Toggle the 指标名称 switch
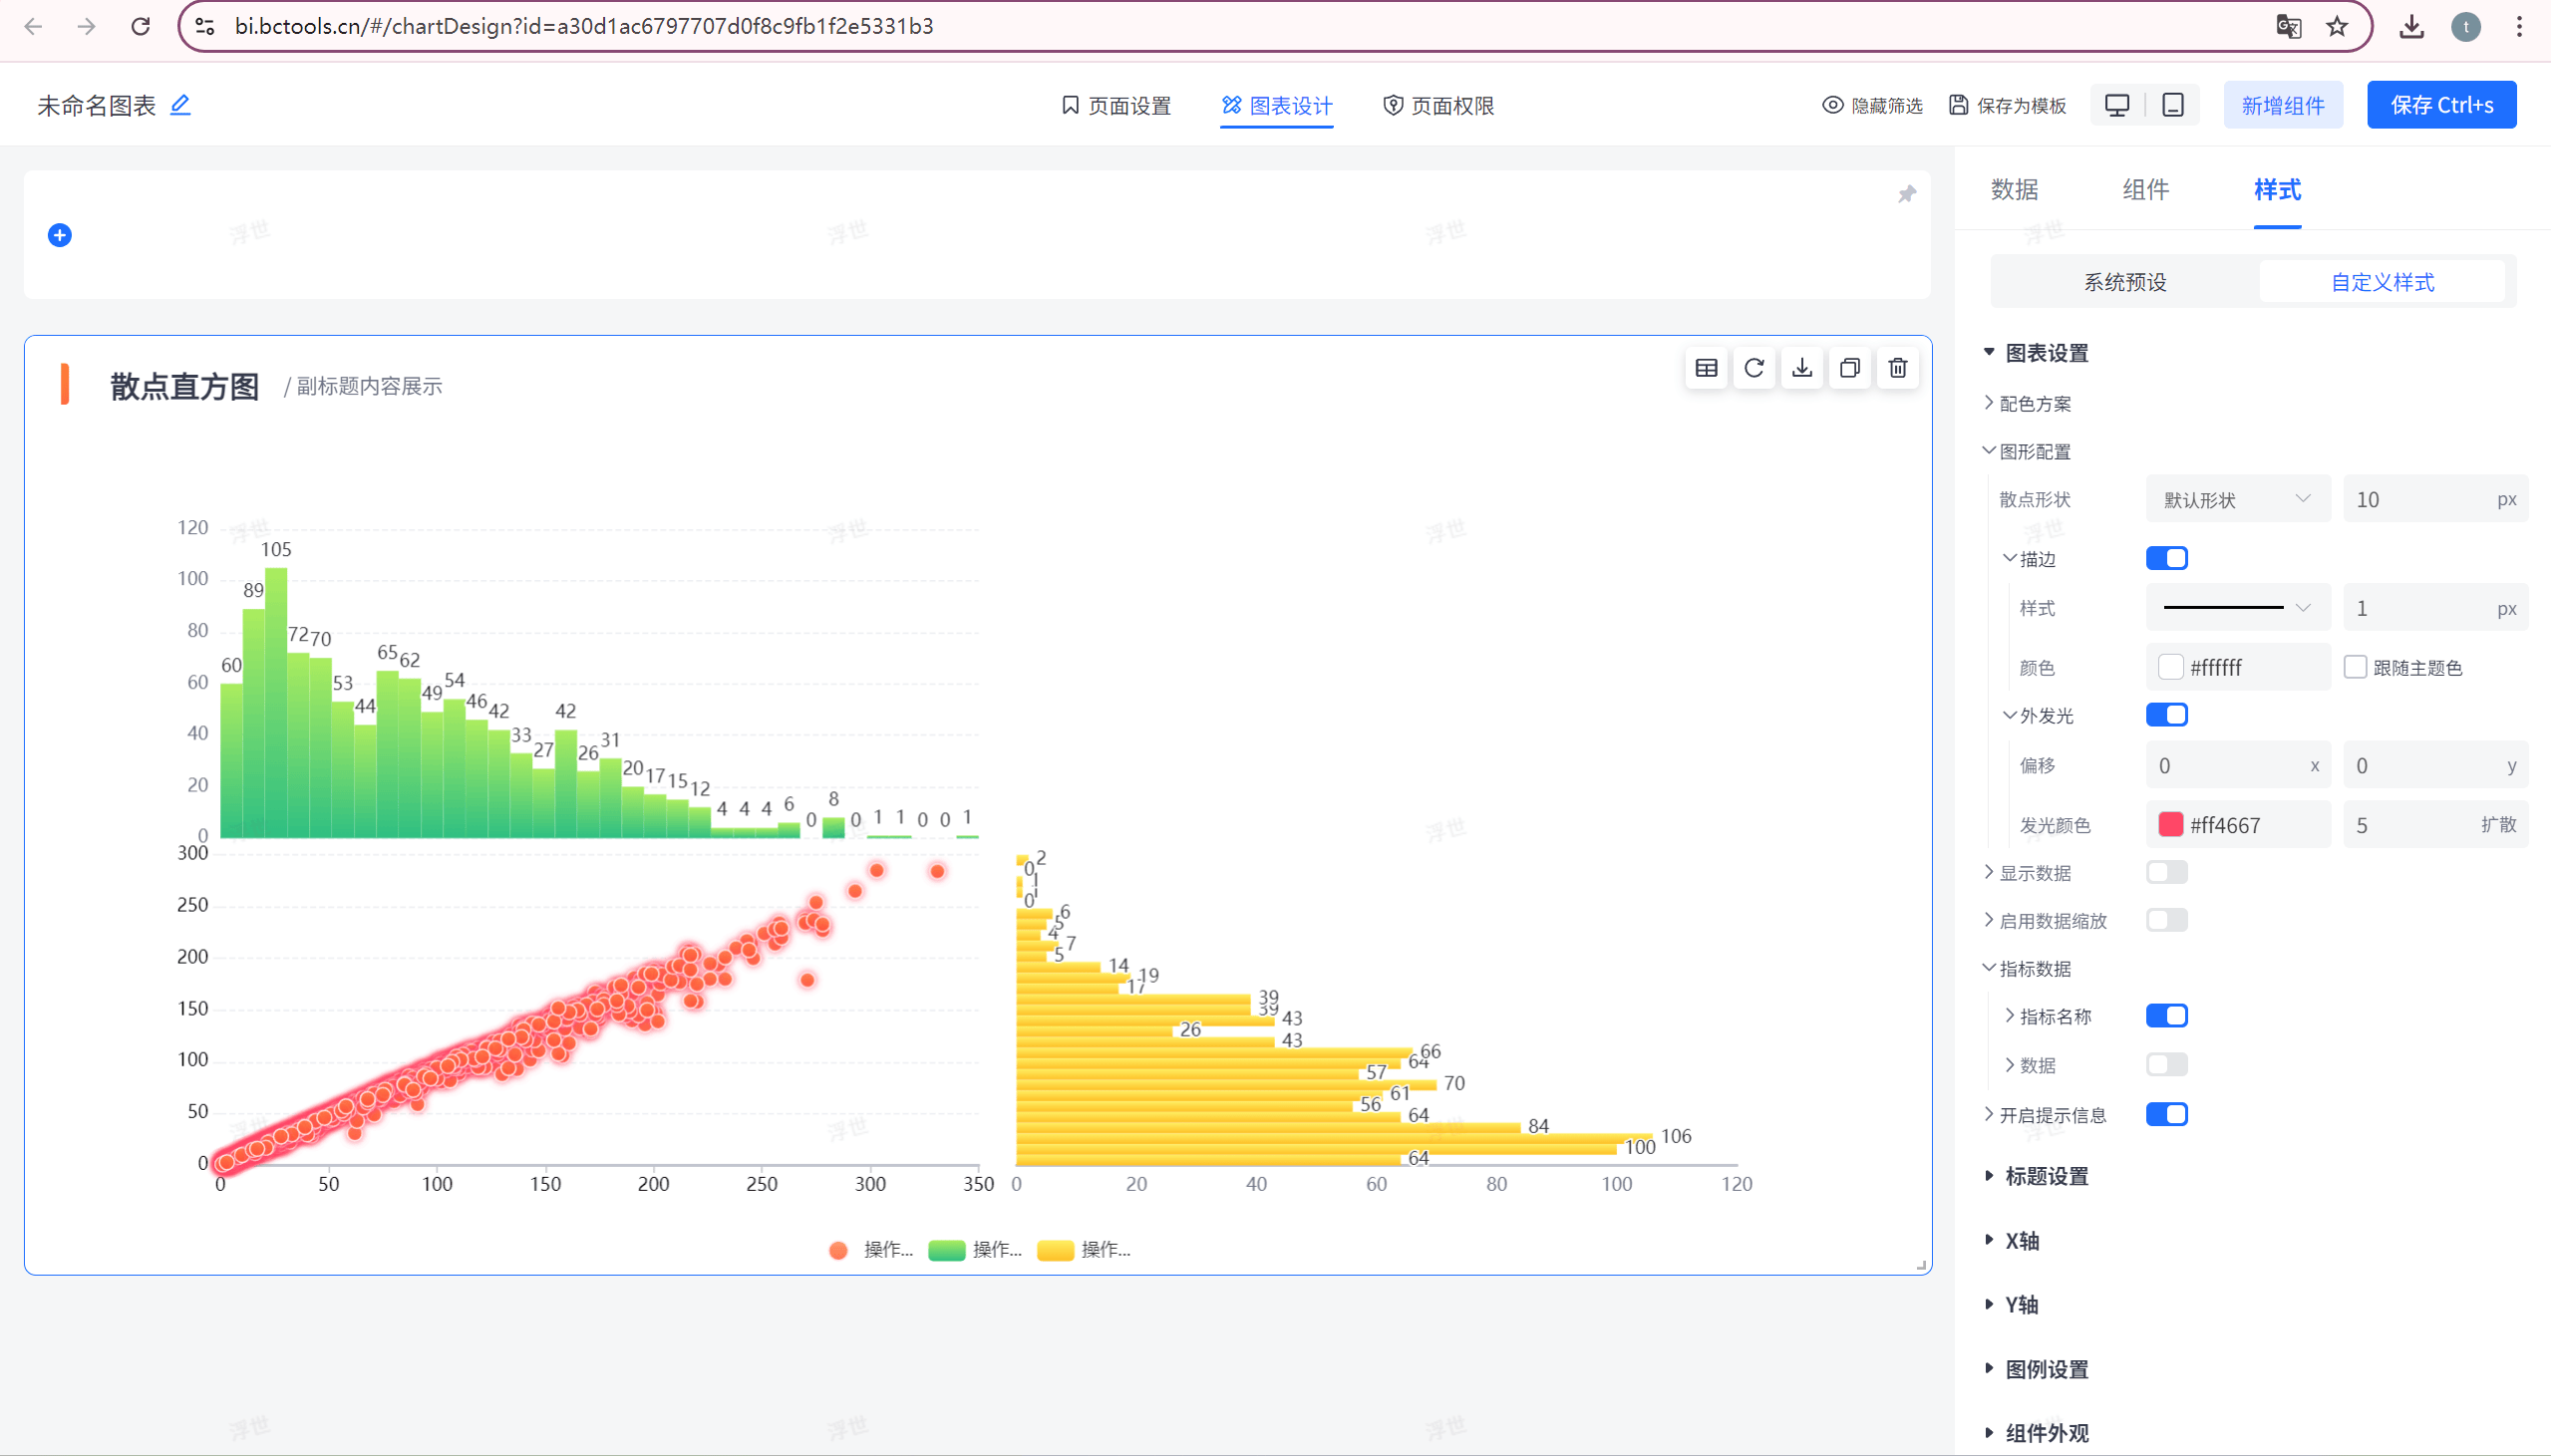The height and width of the screenshot is (1456, 2551). [2166, 1016]
